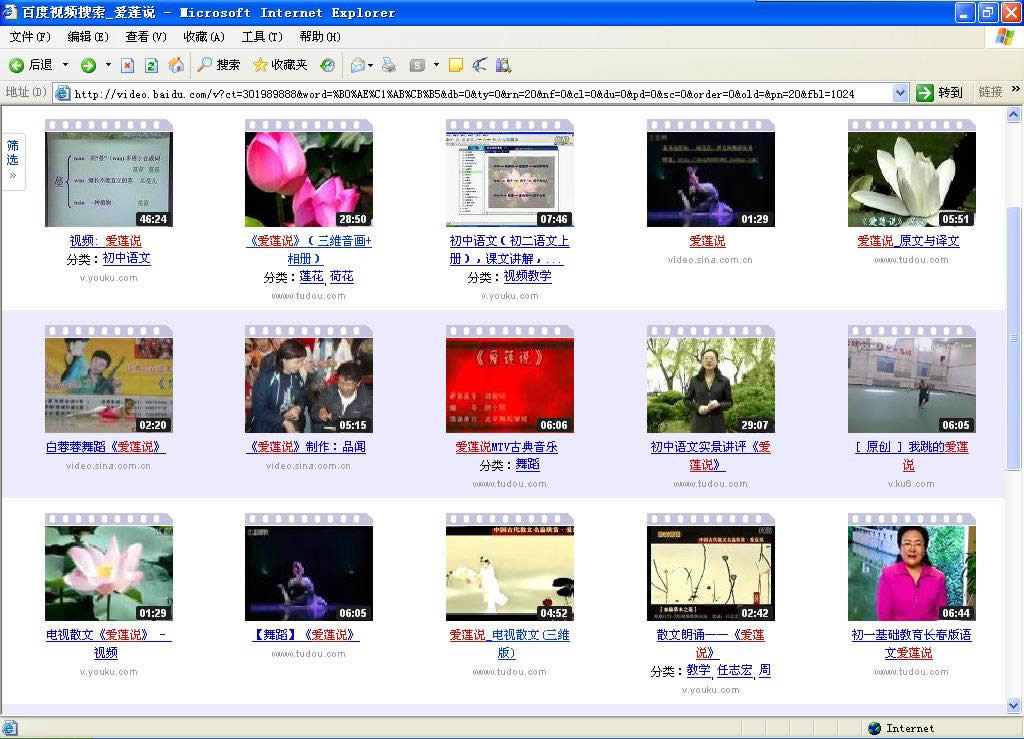Open the address bar dropdown arrow
The width and height of the screenshot is (1024, 739).
tap(900, 92)
